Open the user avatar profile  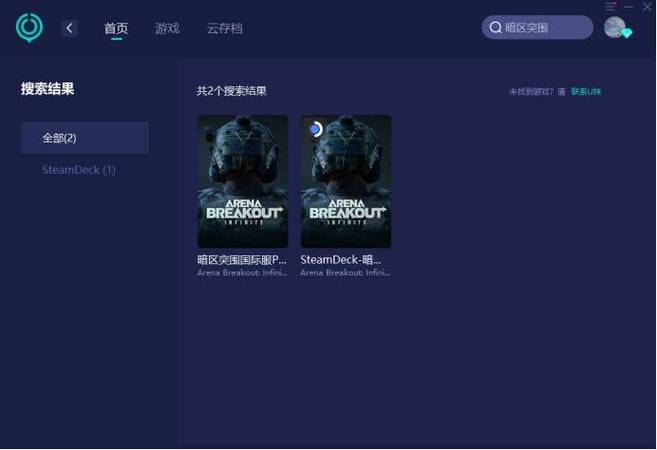(615, 27)
